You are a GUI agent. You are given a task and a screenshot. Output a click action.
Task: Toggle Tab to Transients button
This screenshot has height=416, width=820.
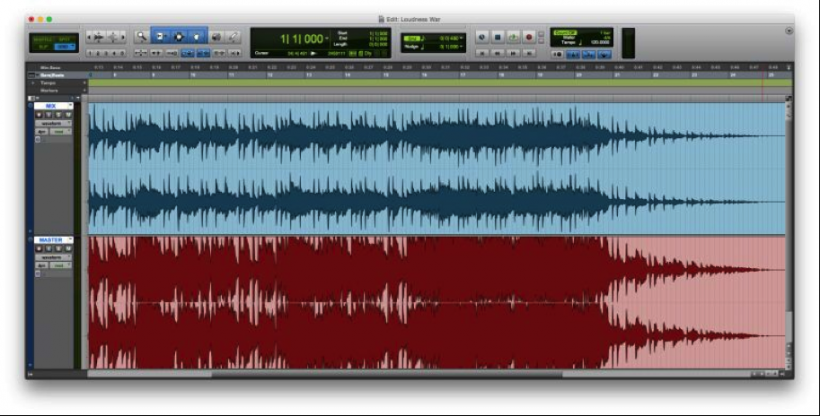(156, 53)
